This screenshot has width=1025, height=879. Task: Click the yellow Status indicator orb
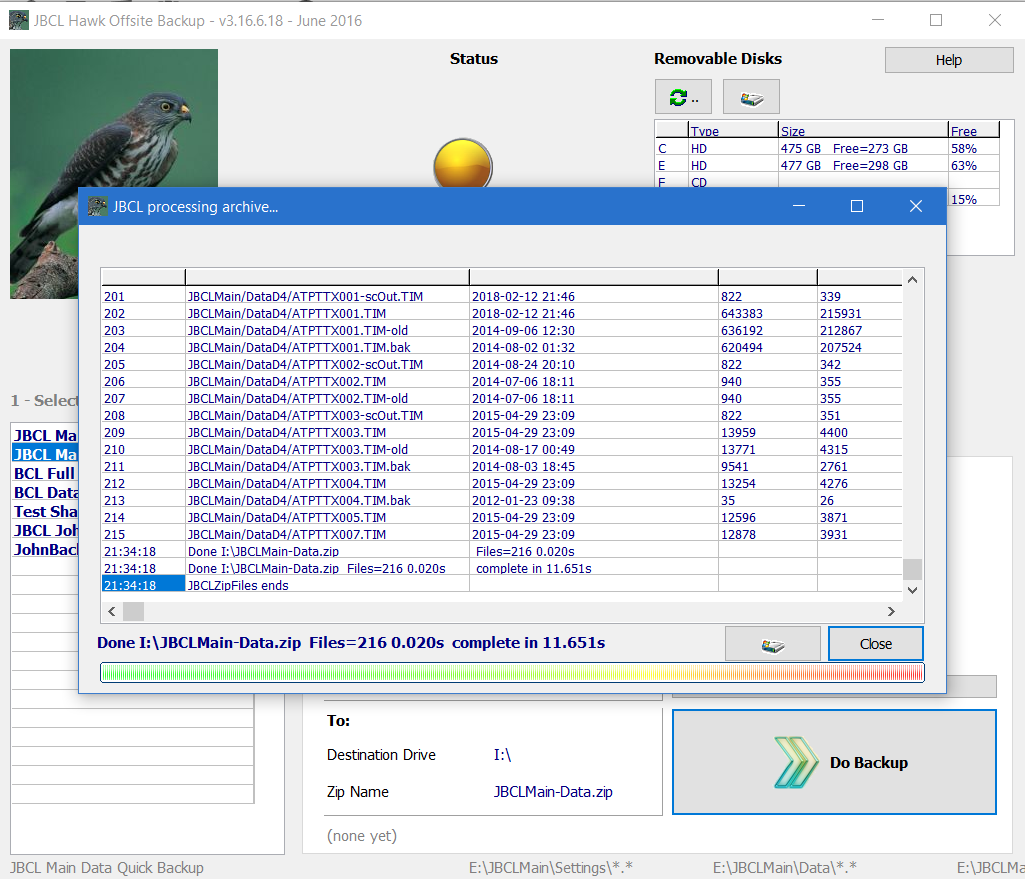click(462, 165)
